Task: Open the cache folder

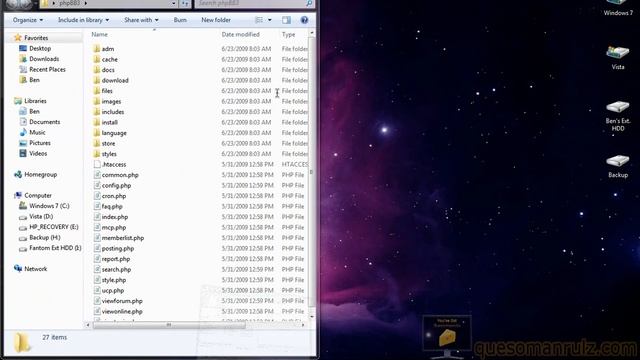Action: coord(109,59)
